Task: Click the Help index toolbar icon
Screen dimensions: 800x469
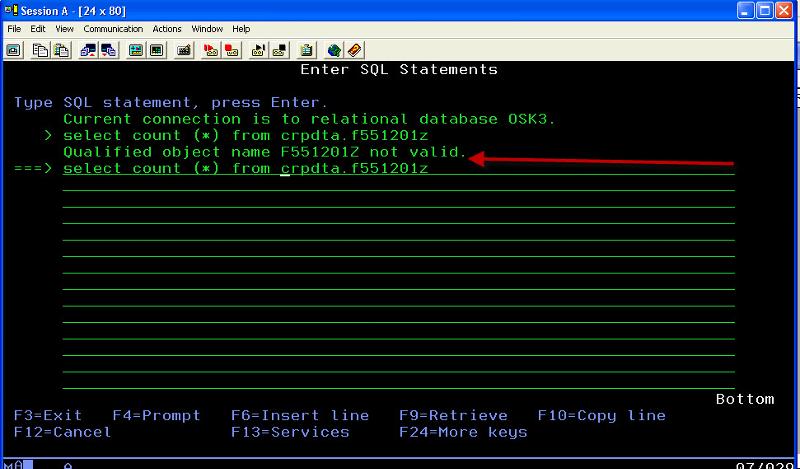Action: click(354, 50)
